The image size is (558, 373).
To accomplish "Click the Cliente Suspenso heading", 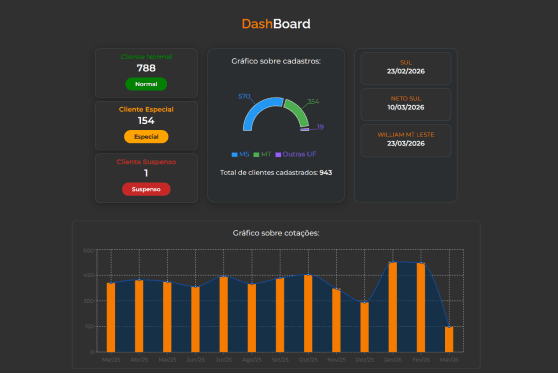I will tap(146, 162).
